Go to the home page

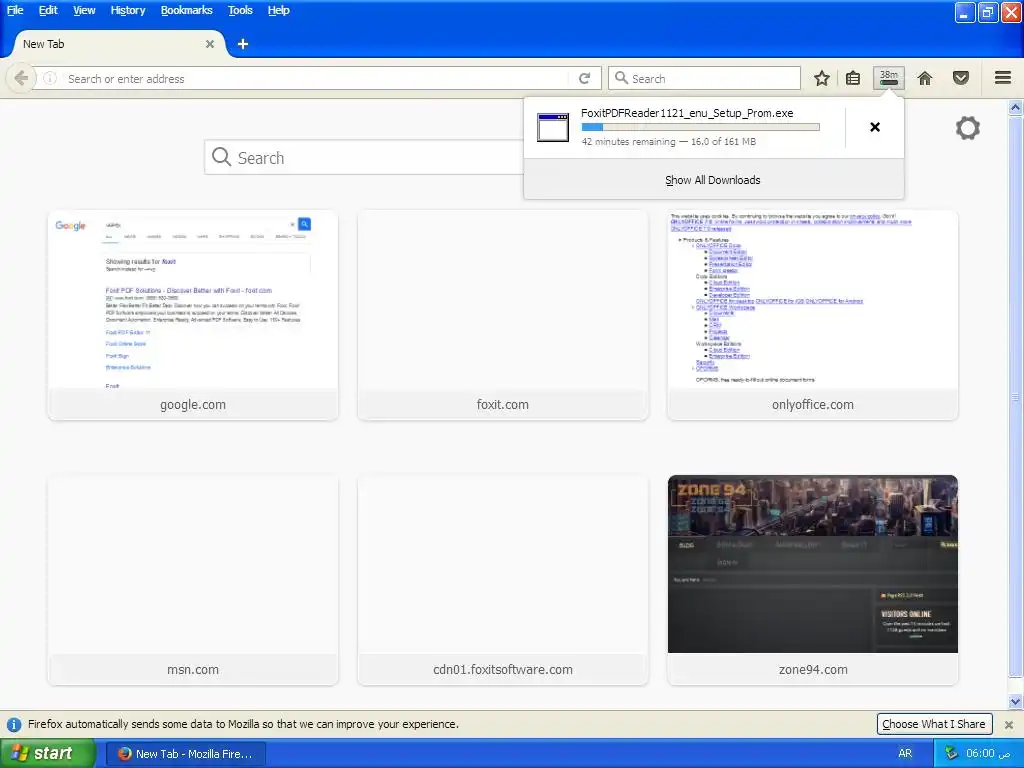[x=925, y=78]
